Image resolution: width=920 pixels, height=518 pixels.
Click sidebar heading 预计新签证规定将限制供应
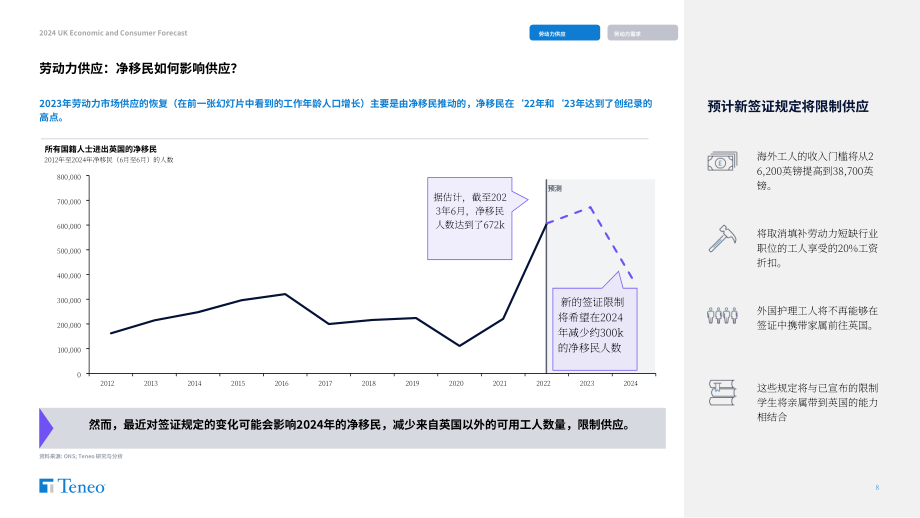788,107
